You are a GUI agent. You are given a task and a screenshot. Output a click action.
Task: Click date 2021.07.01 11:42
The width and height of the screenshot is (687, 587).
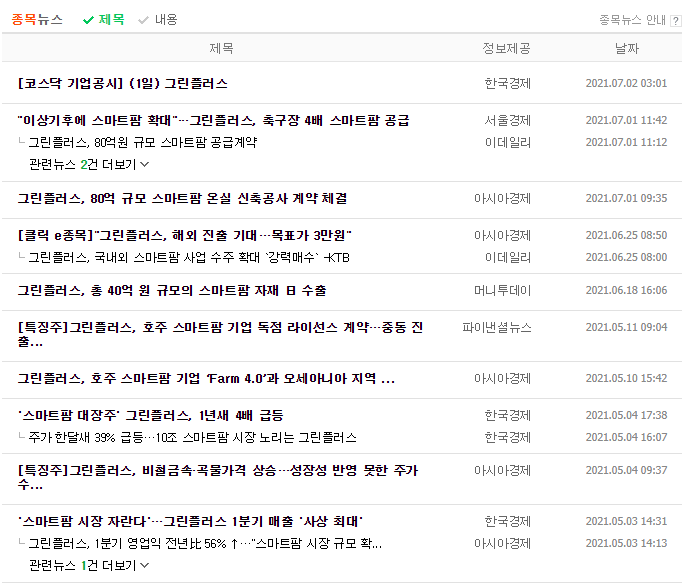tap(627, 120)
